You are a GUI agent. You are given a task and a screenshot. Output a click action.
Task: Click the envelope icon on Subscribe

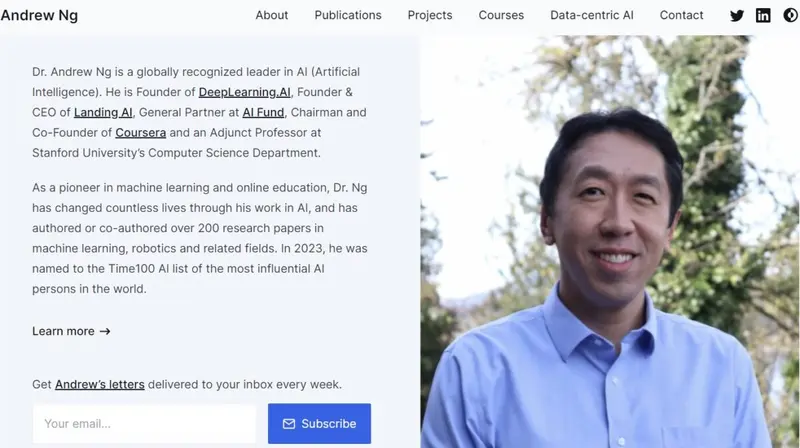click(289, 424)
